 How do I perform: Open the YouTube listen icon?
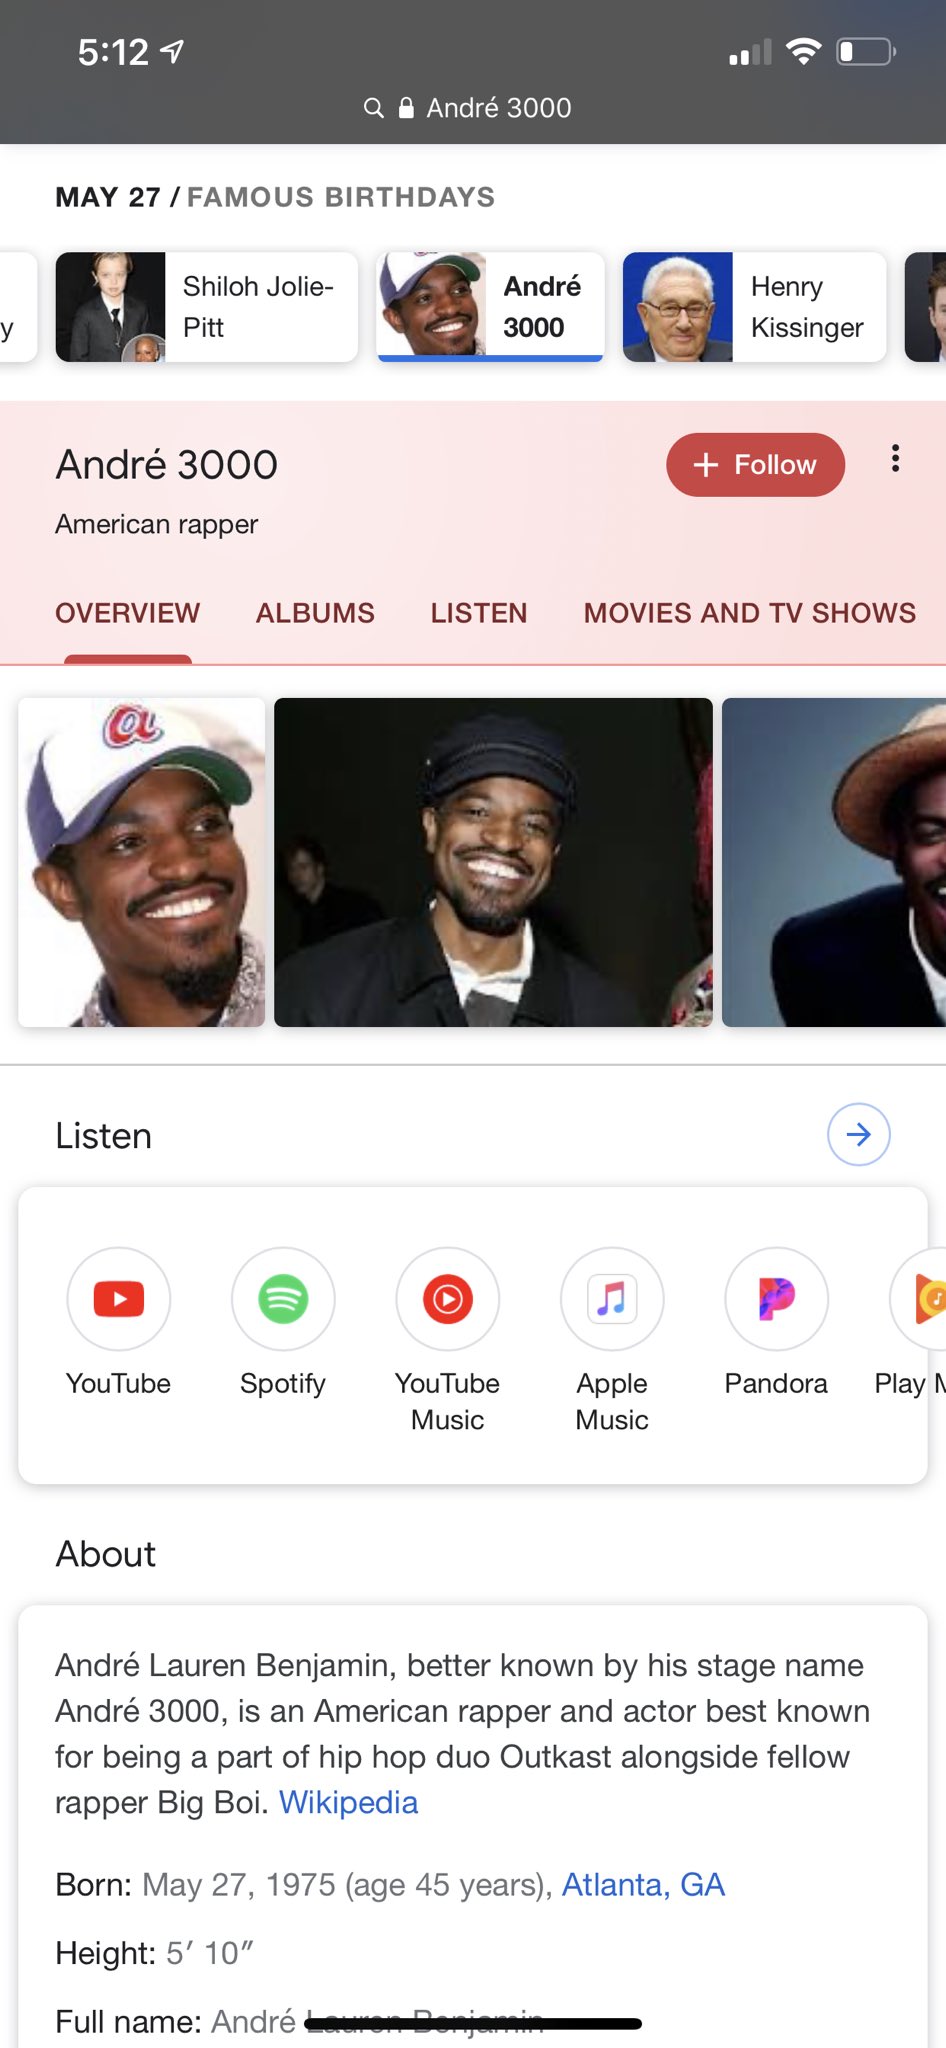119,1299
